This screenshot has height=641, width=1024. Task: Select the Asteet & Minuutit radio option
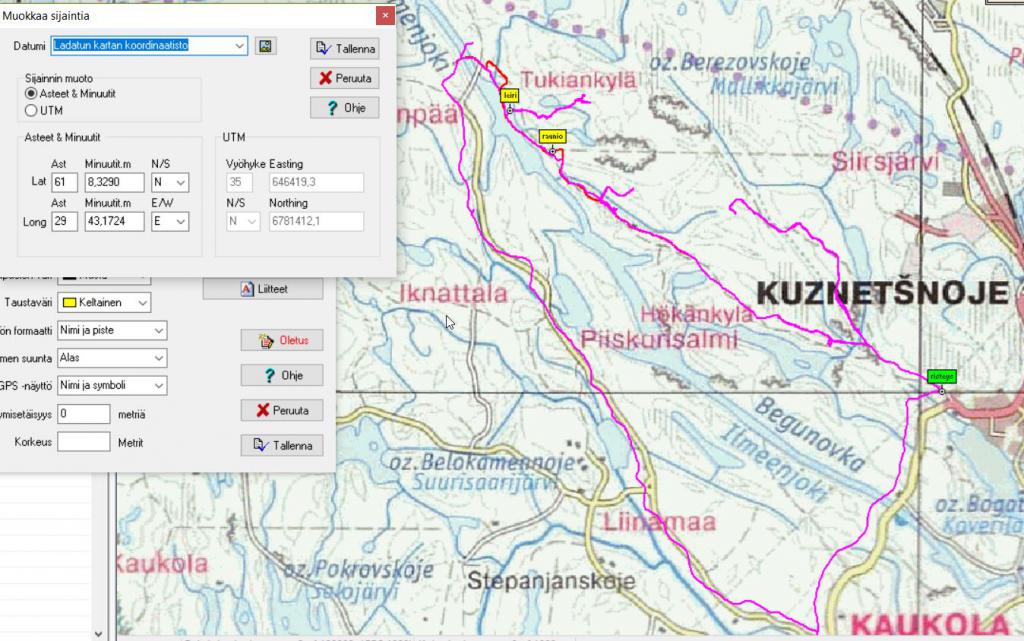click(31, 93)
